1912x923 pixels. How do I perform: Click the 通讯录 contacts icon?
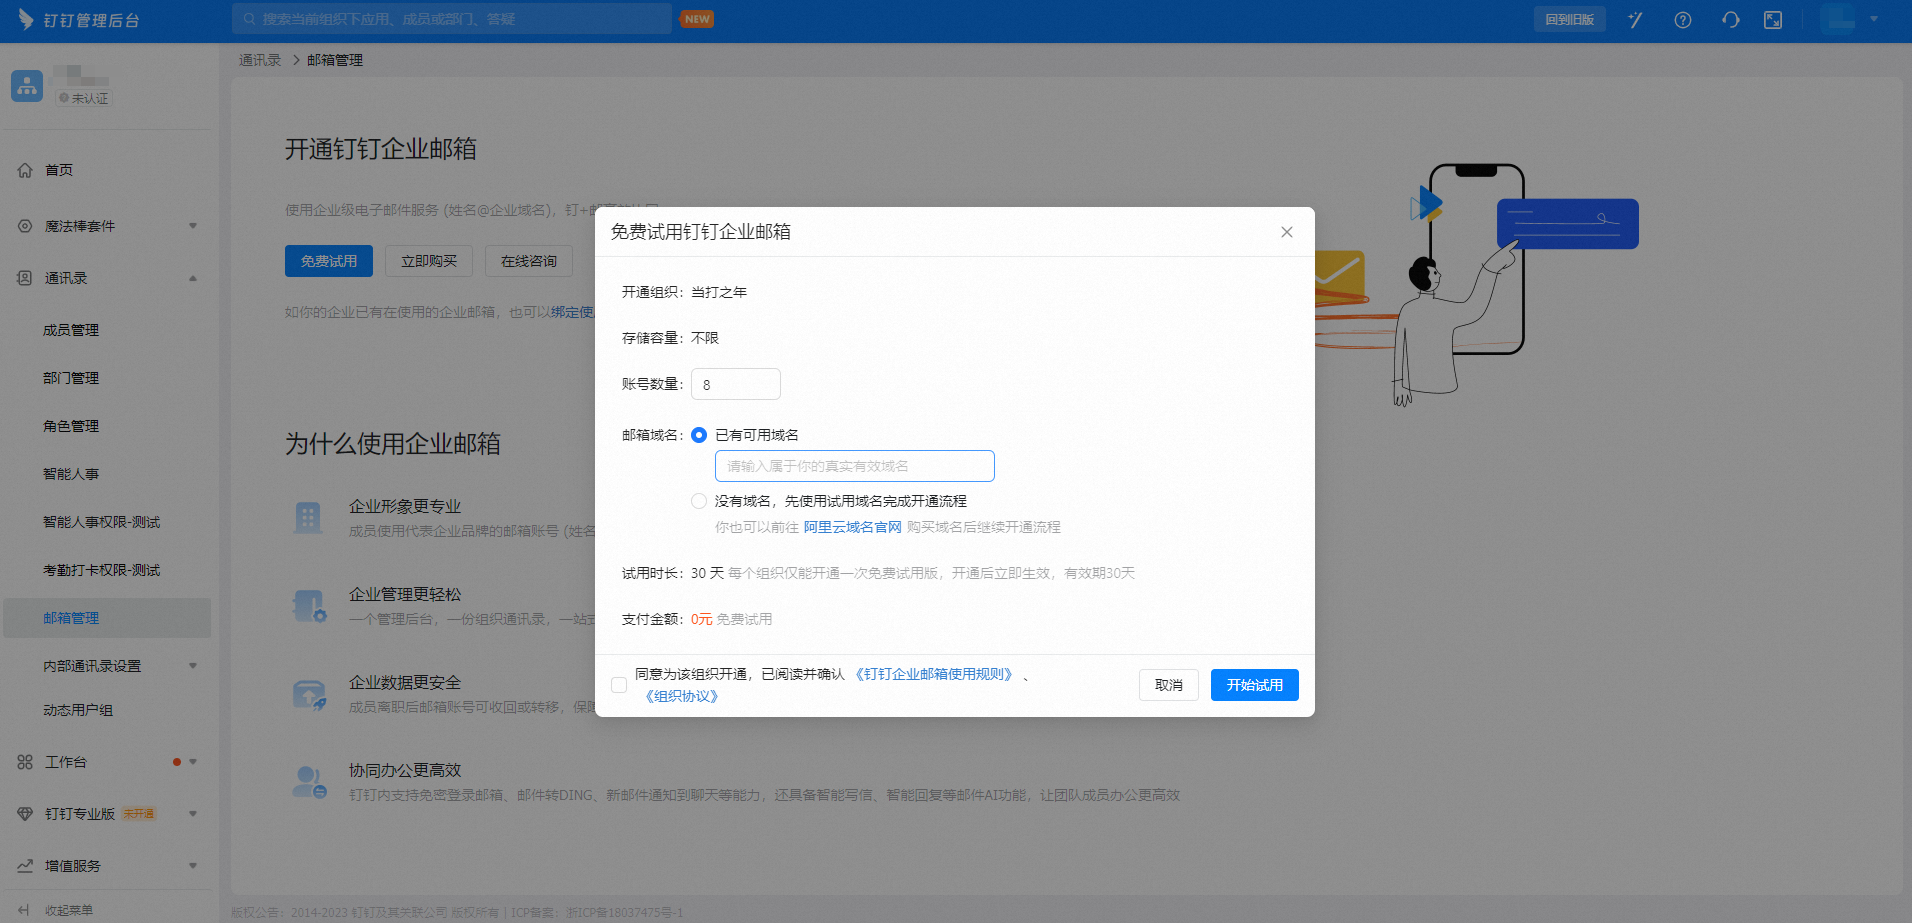click(x=25, y=278)
